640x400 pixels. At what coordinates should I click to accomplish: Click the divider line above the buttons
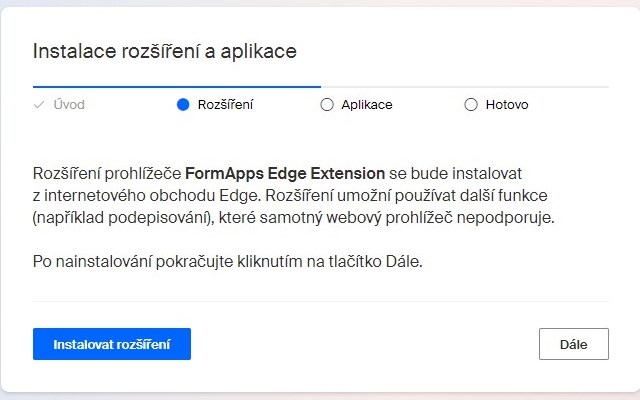[320, 301]
